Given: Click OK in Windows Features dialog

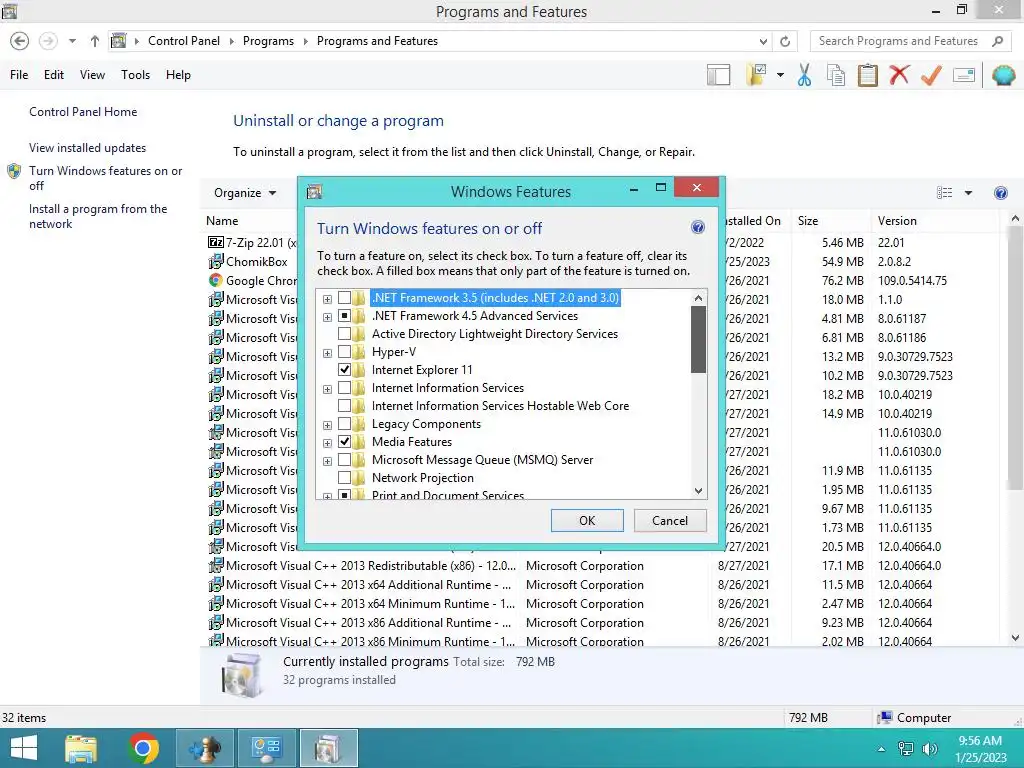Looking at the screenshot, I should point(587,520).
